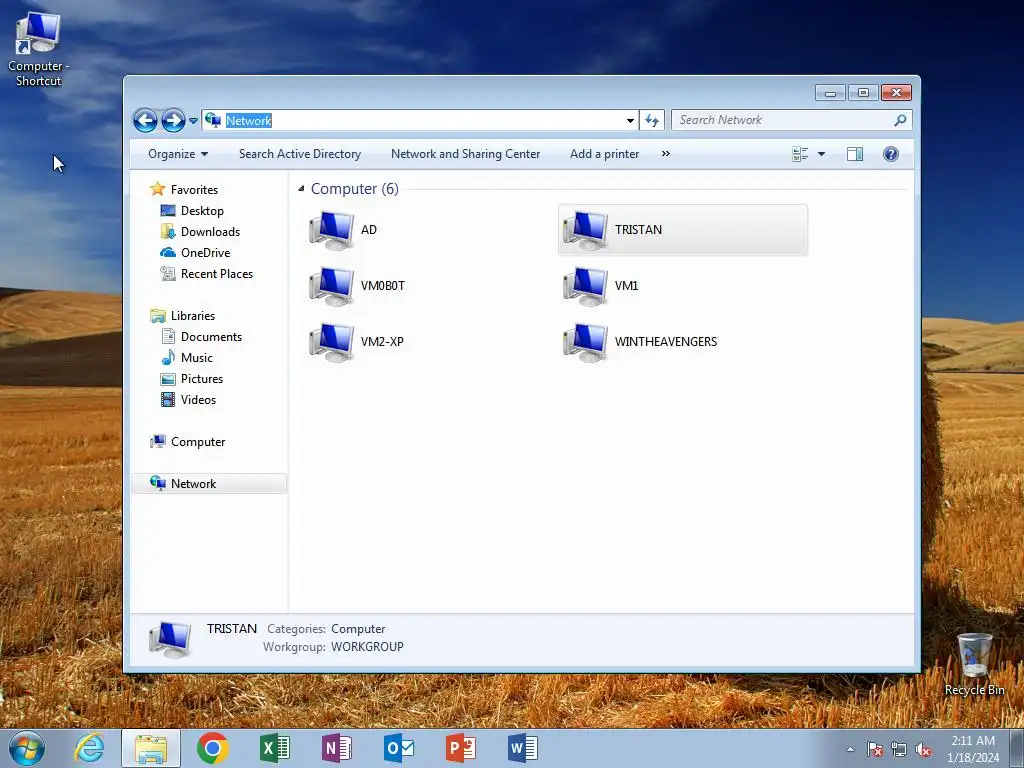Select the VM1 computer
Screen dimensions: 1024x768
601,286
